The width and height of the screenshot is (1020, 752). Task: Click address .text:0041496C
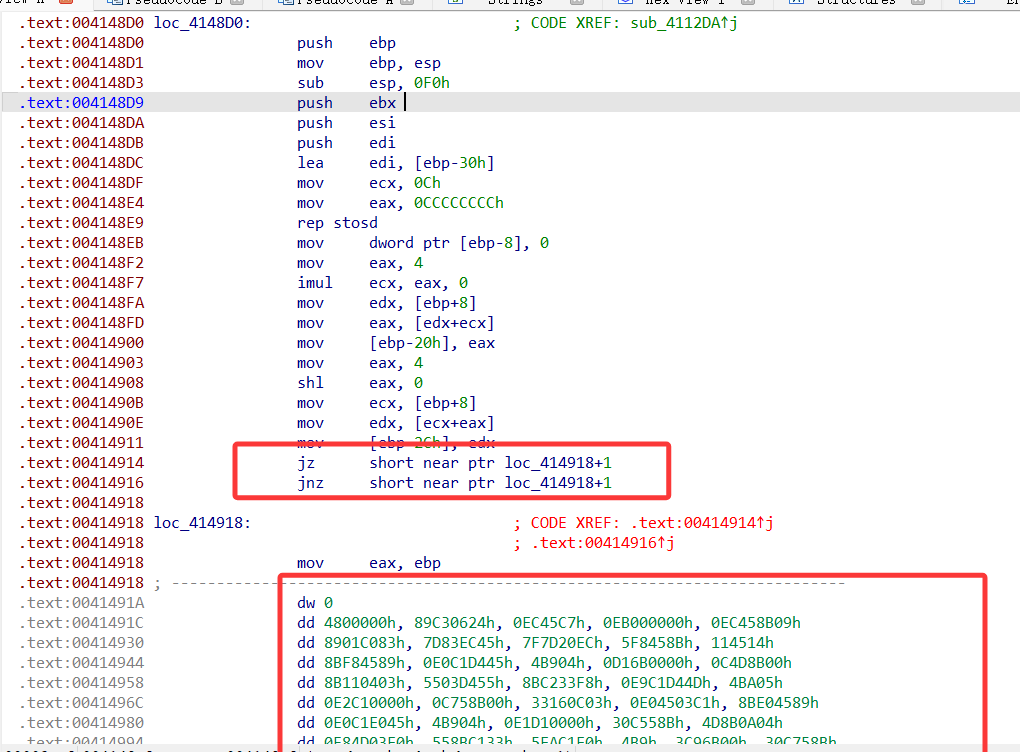(82, 704)
